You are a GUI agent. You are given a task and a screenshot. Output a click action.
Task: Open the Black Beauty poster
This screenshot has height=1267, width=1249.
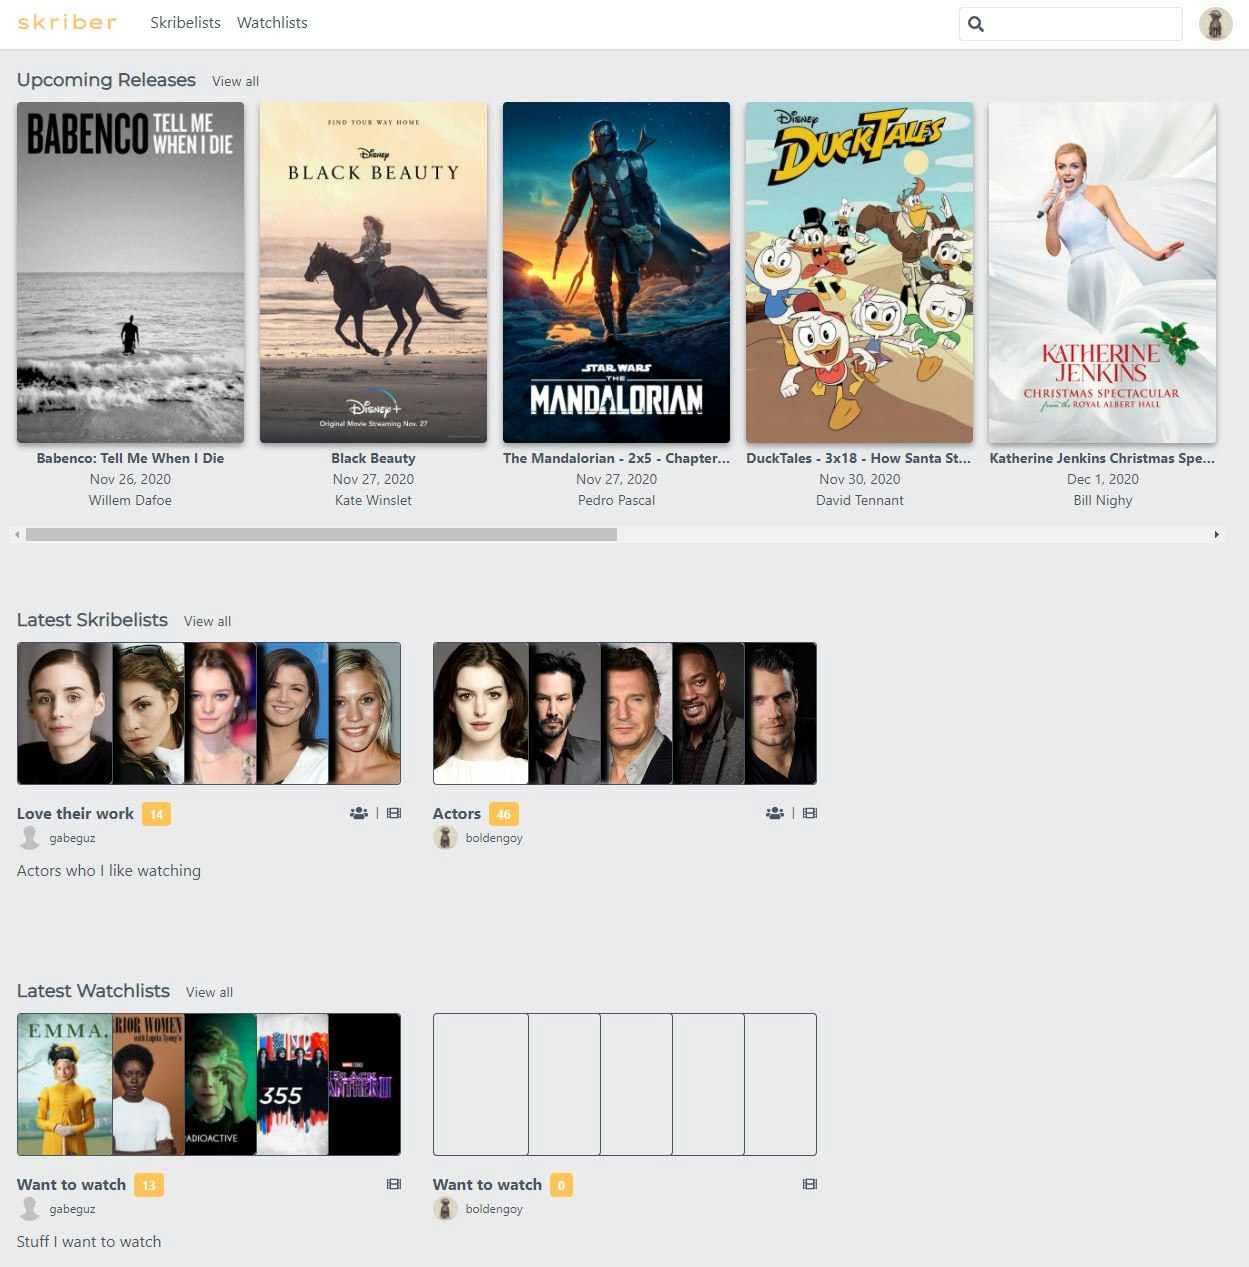[373, 272]
